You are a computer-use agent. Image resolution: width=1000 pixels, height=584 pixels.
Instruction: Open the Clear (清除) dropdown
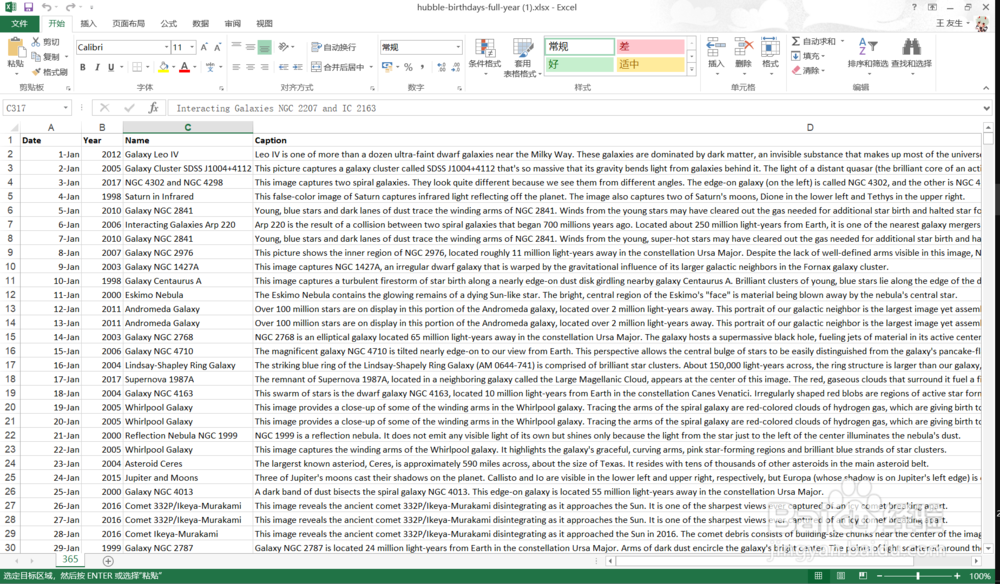click(x=808, y=70)
